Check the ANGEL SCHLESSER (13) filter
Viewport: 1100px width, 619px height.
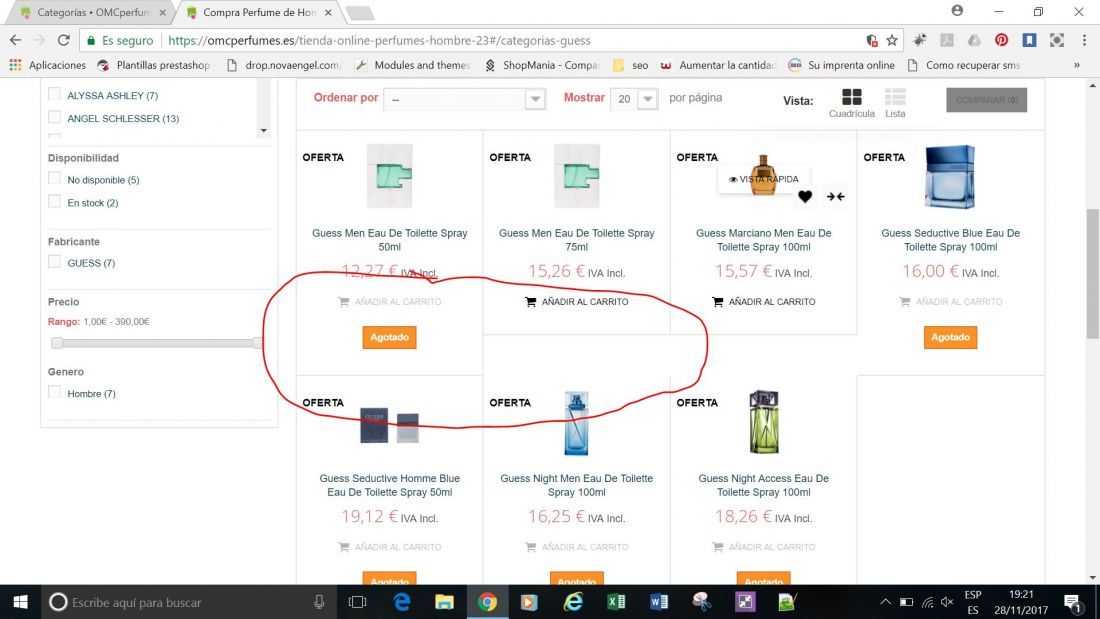click(x=54, y=117)
